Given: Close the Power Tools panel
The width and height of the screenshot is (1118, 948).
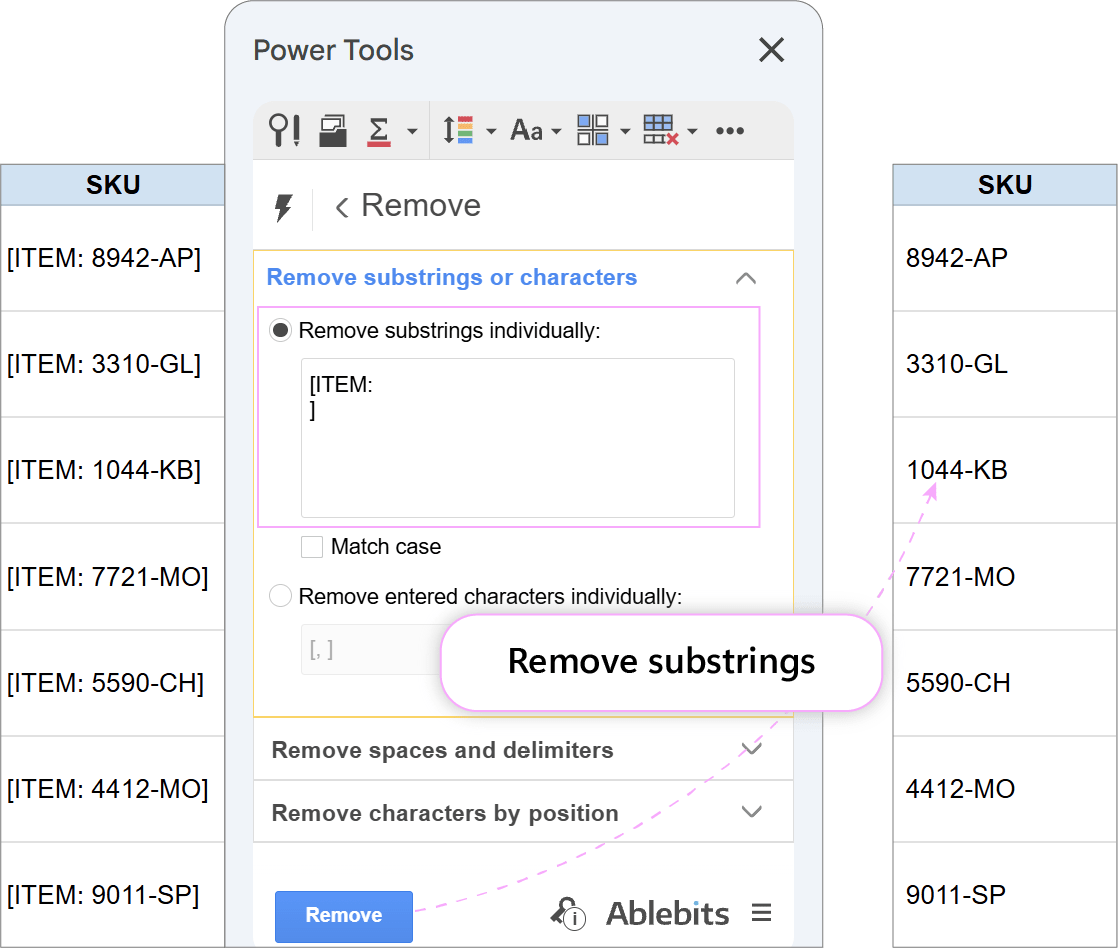Looking at the screenshot, I should point(771,50).
